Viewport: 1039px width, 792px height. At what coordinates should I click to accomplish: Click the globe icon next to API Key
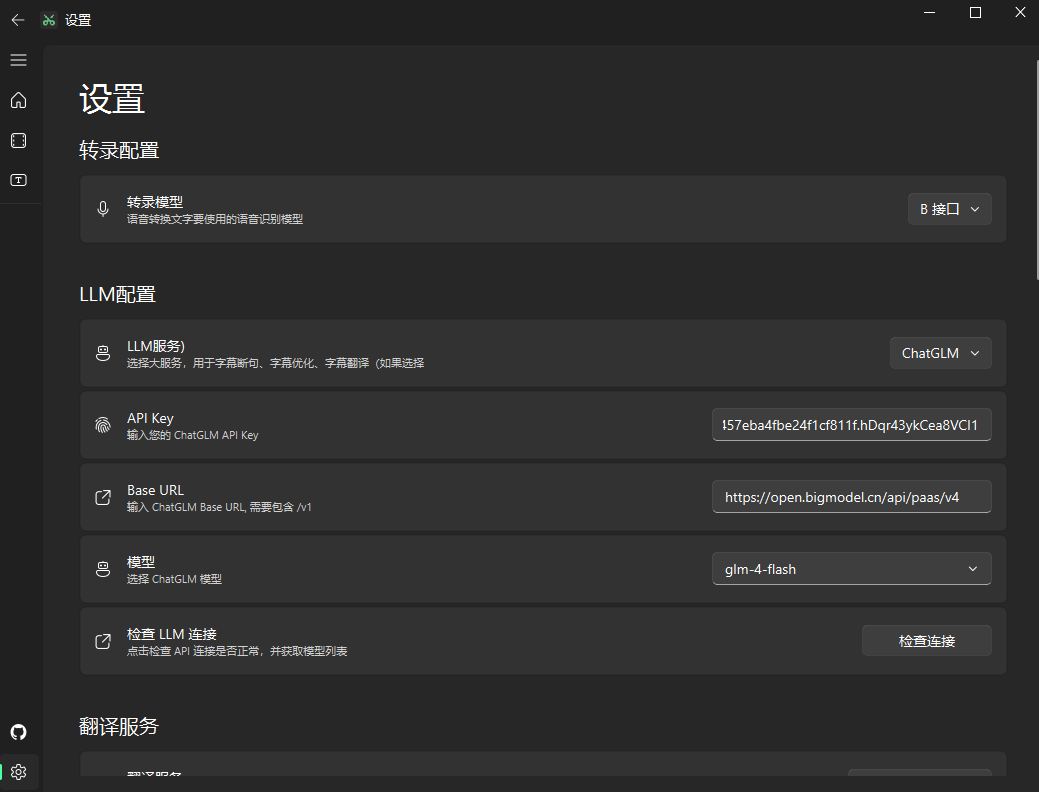tap(103, 425)
